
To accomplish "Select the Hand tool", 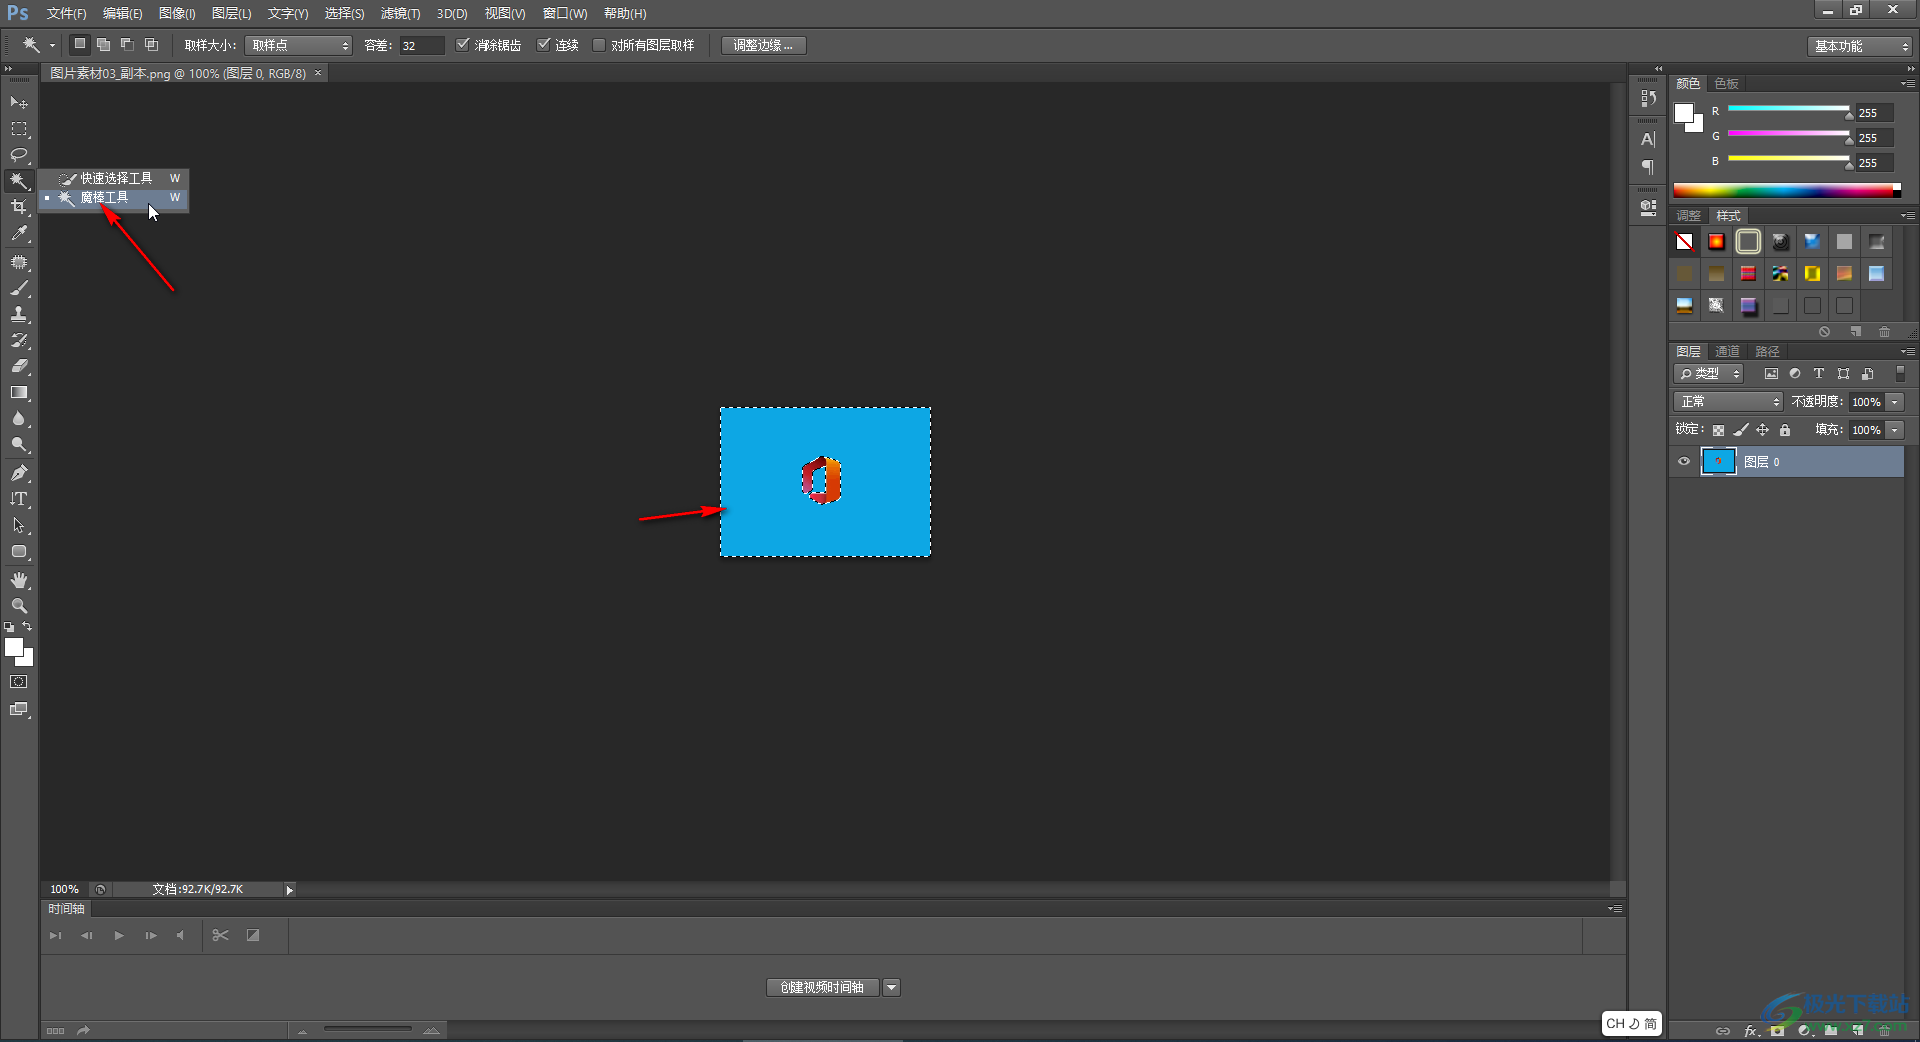I will click(19, 580).
